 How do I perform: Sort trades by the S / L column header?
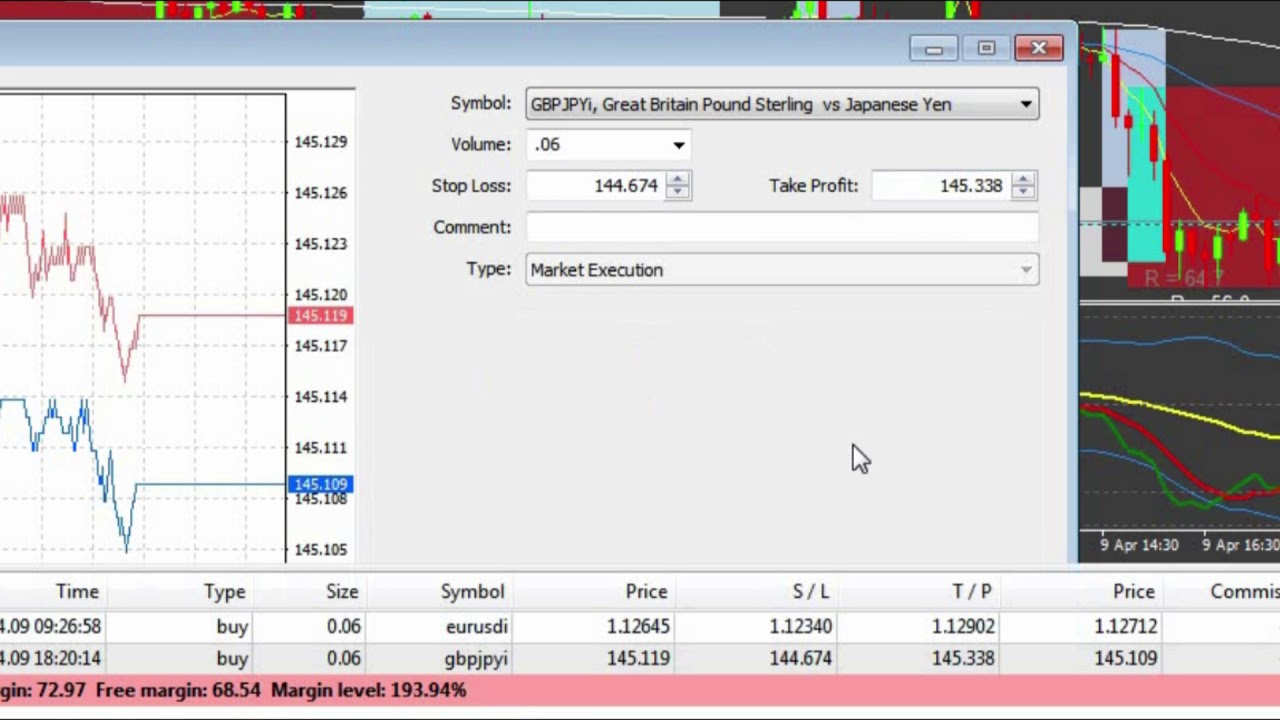click(x=811, y=592)
